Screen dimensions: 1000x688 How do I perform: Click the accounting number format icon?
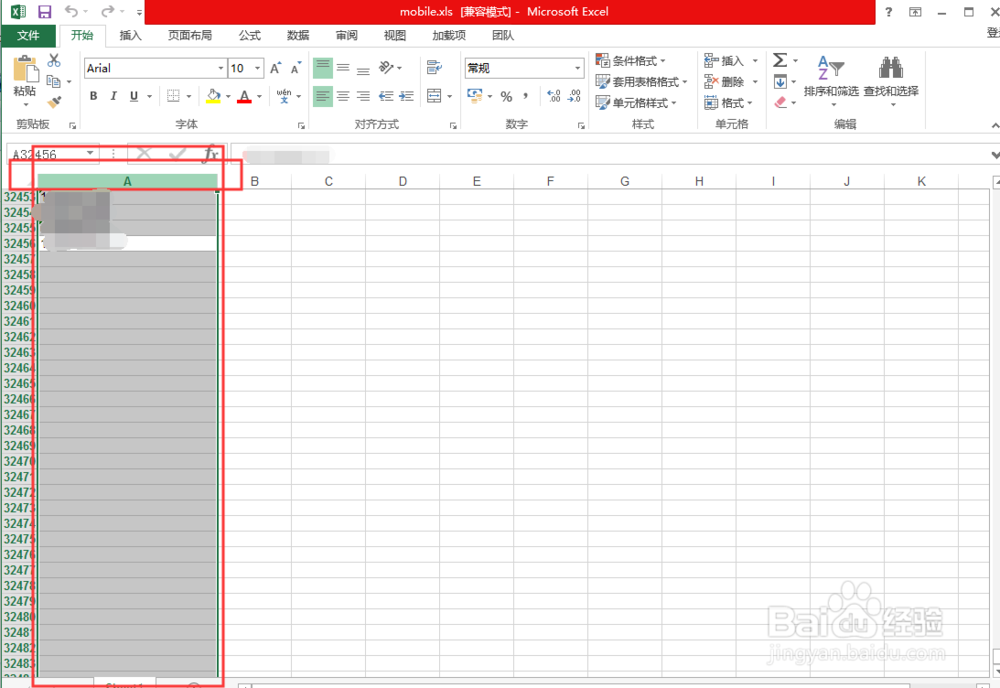tap(474, 96)
